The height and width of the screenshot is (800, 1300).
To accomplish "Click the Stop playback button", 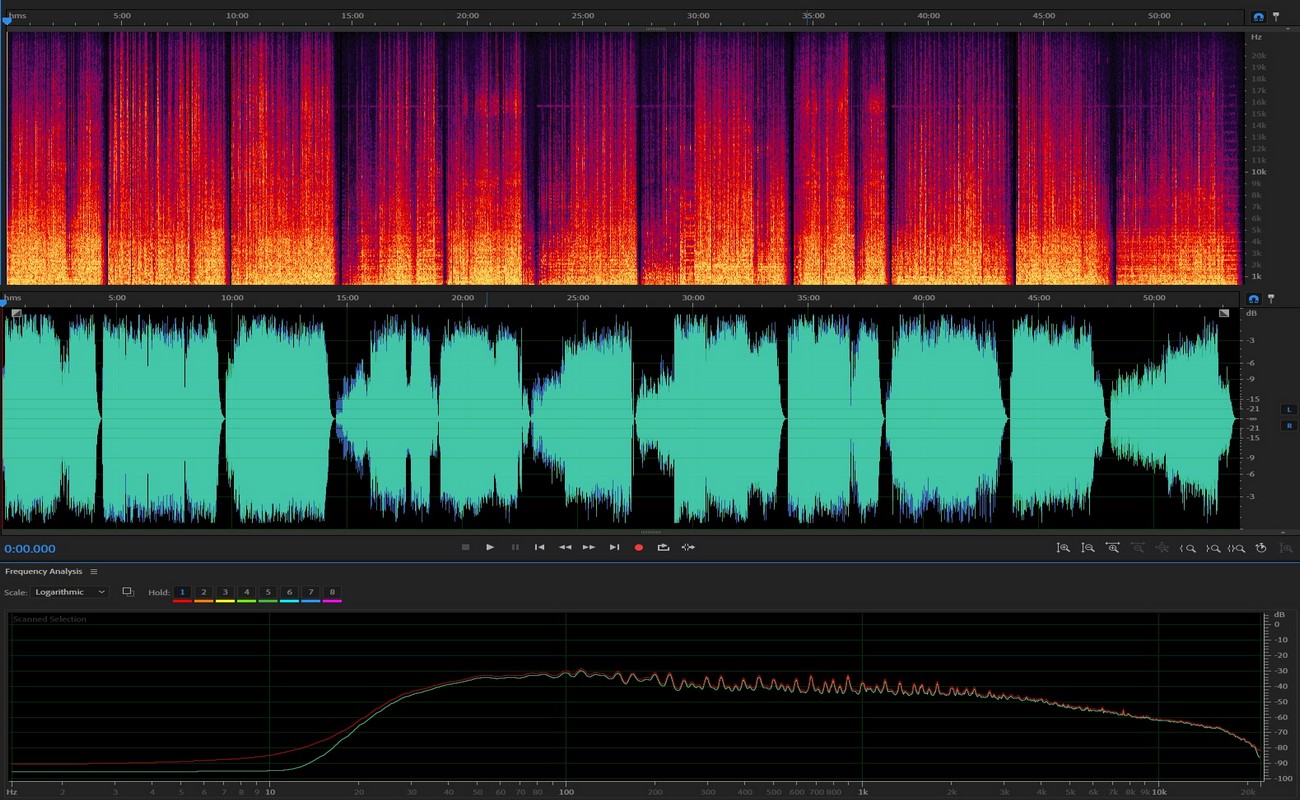I will 465,547.
